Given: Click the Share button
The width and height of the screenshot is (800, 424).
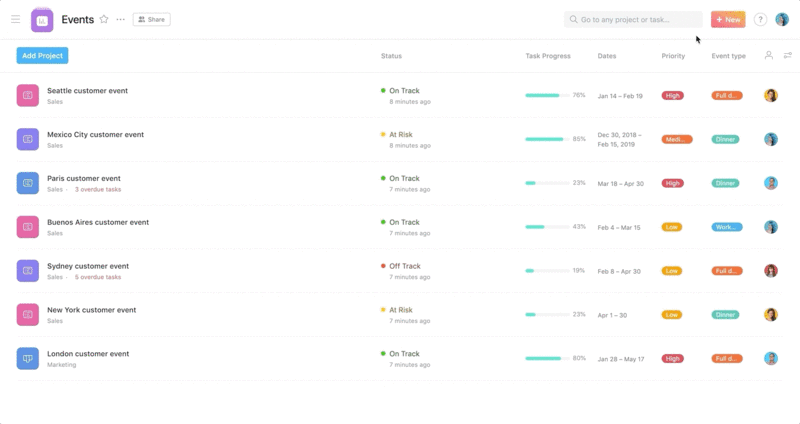Looking at the screenshot, I should point(152,19).
